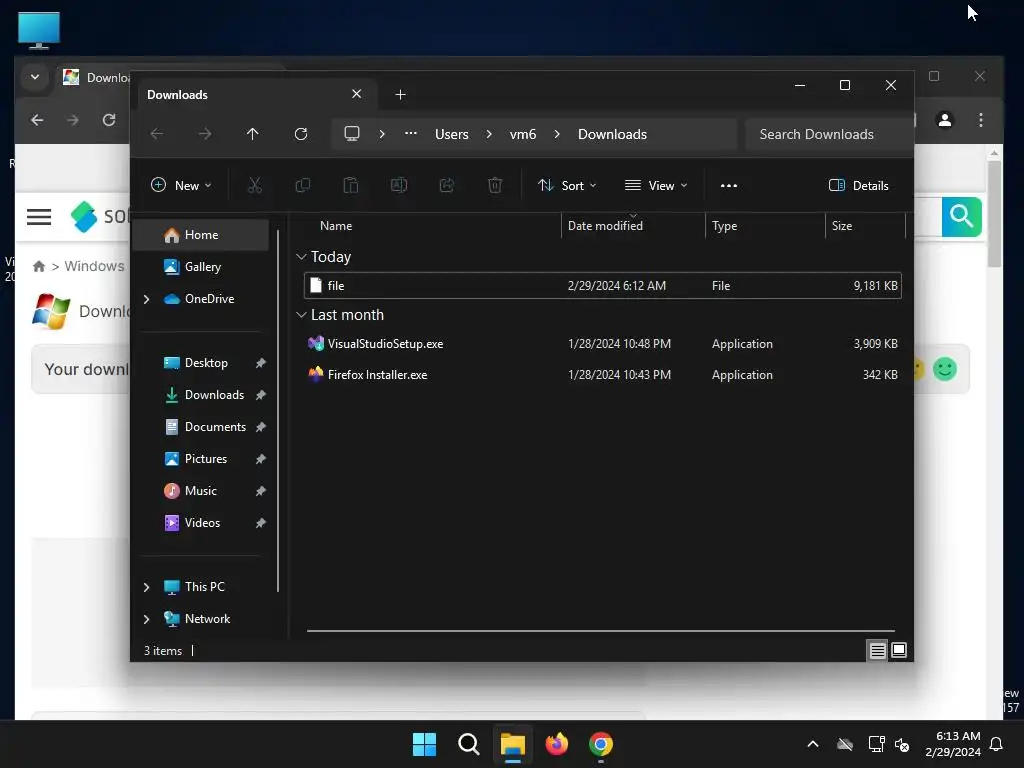The height and width of the screenshot is (768, 1024).
Task: Click the Paste clipboard icon
Action: click(351, 185)
